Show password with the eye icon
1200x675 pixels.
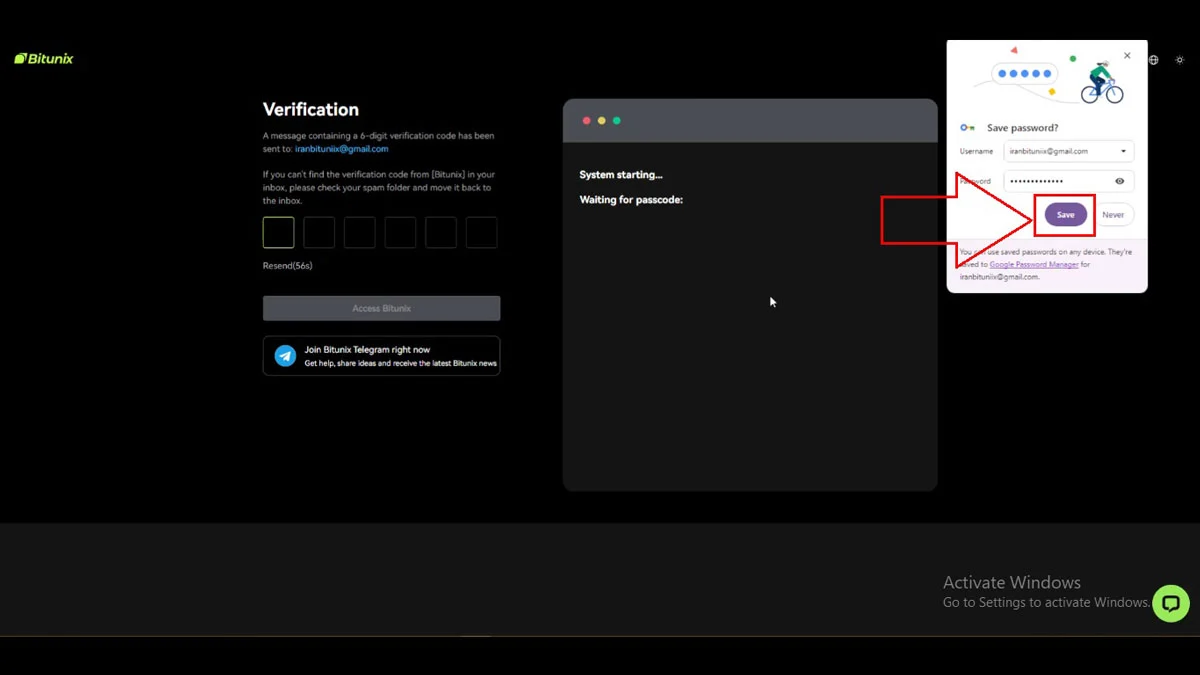point(1119,181)
